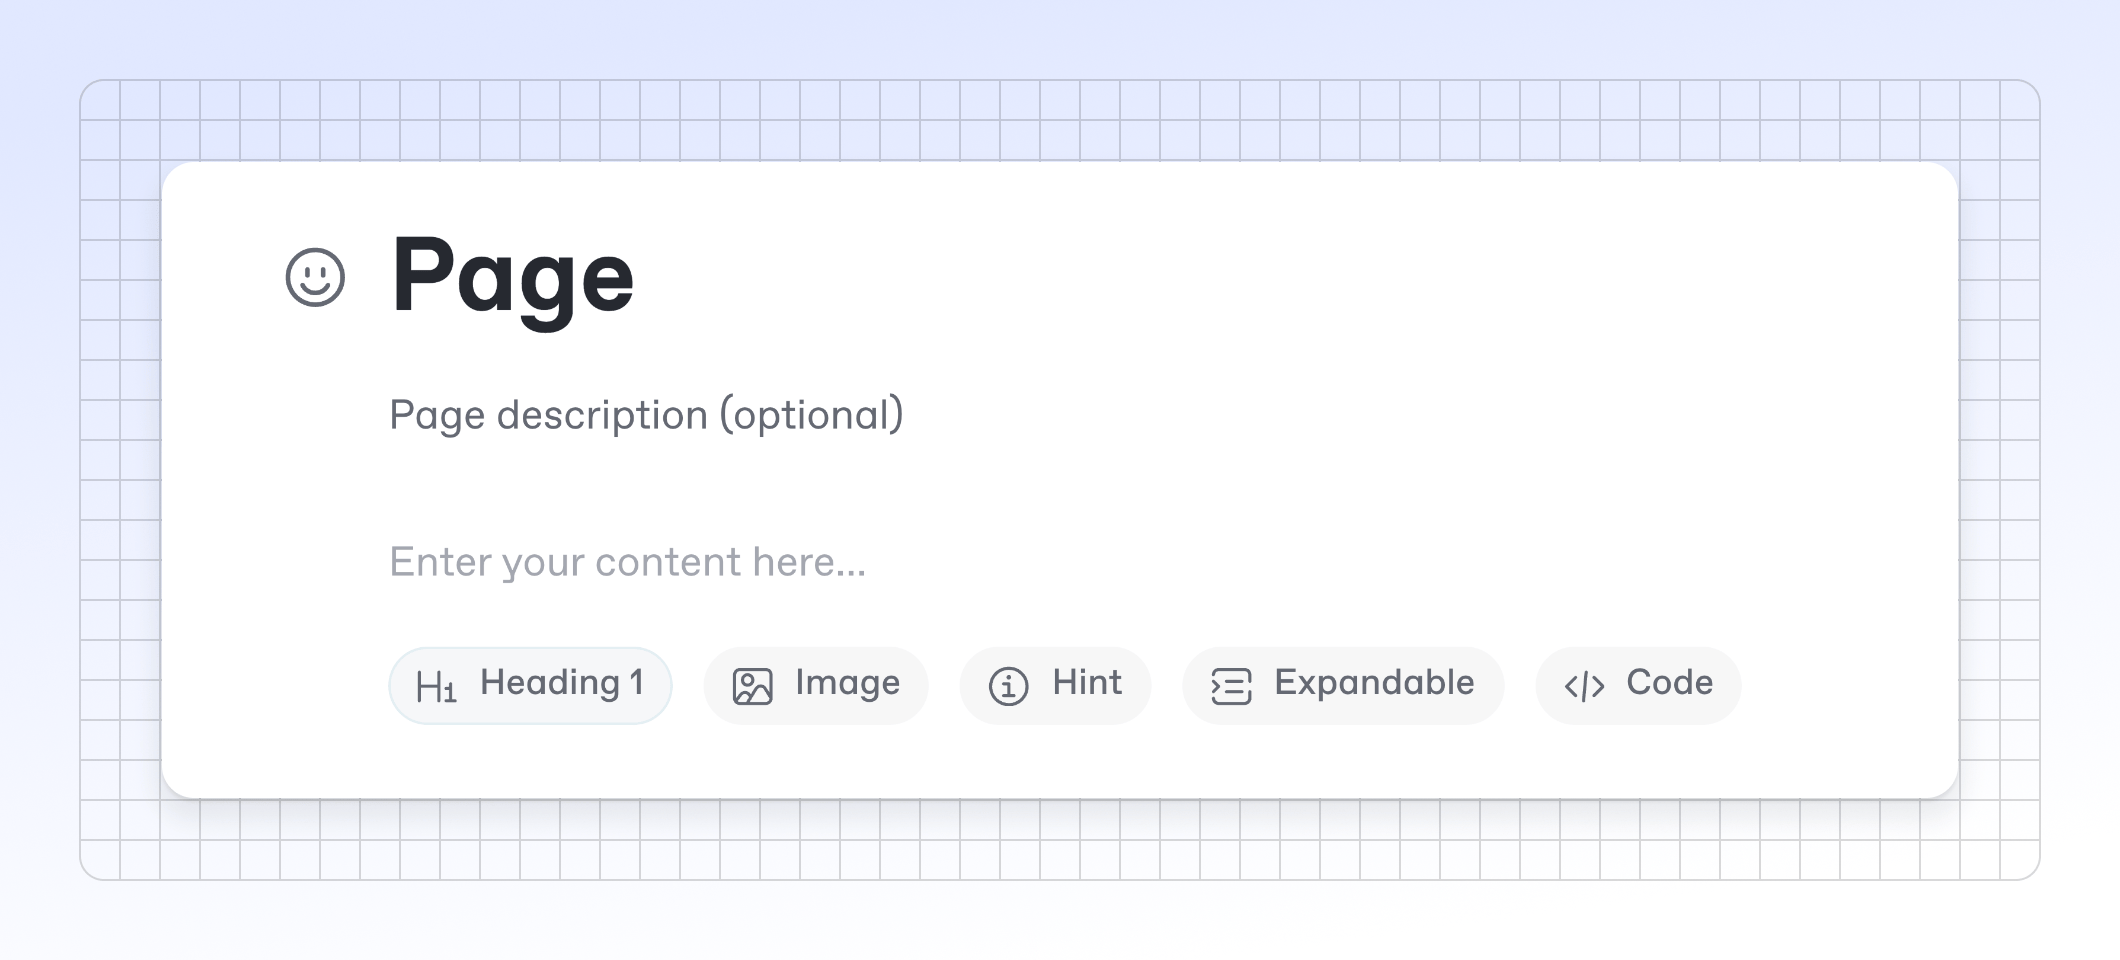Image resolution: width=2120 pixels, height=960 pixels.
Task: Click the "Expandable" label text
Action: [1374, 683]
